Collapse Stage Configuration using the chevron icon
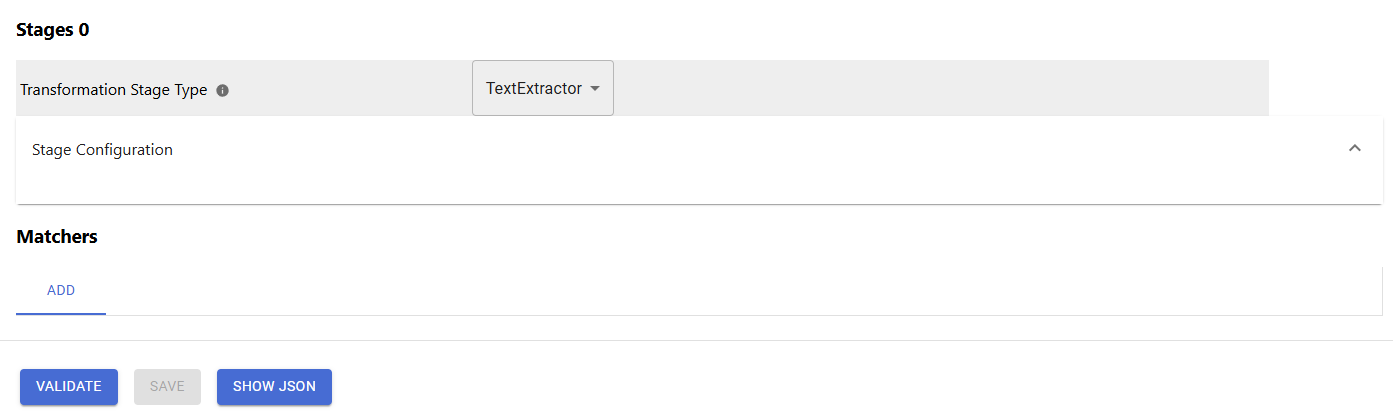The width and height of the screenshot is (1393, 420). tap(1355, 148)
